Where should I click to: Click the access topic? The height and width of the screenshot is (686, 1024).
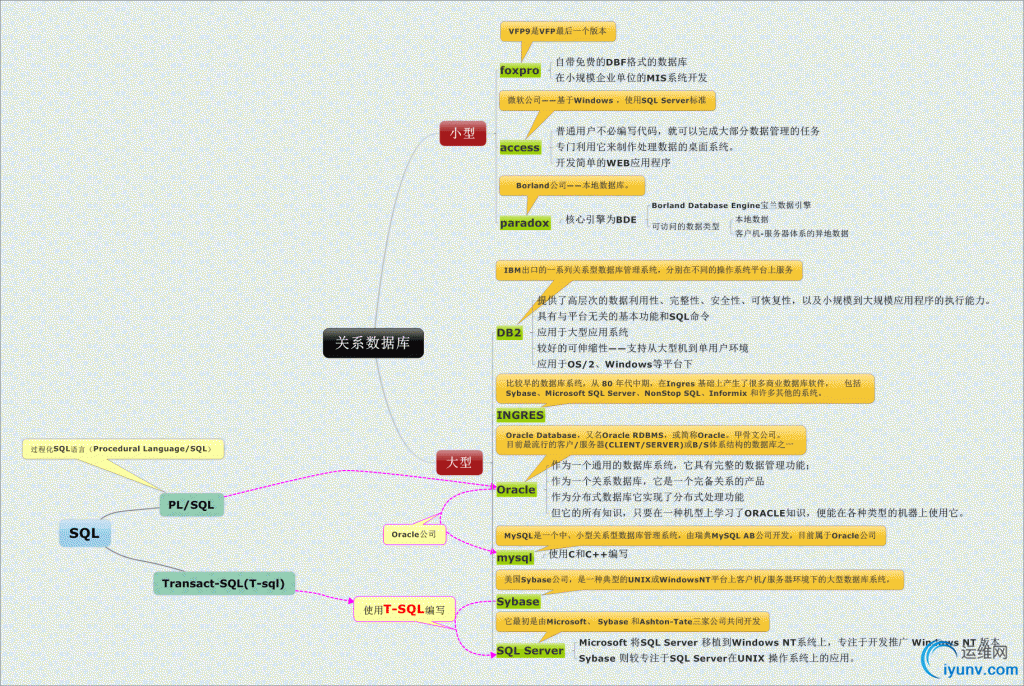point(520,148)
